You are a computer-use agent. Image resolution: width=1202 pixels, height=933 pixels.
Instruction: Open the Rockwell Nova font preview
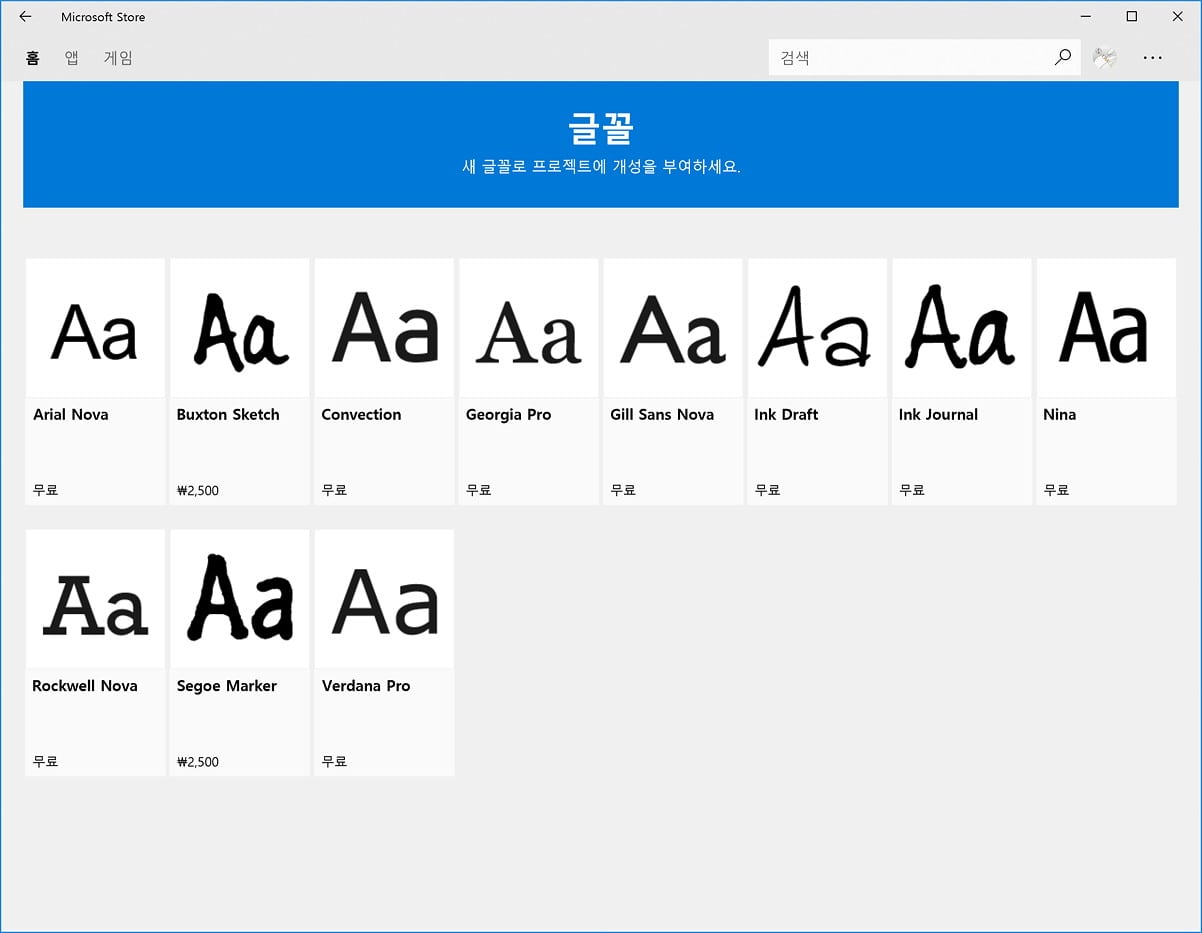tap(95, 599)
